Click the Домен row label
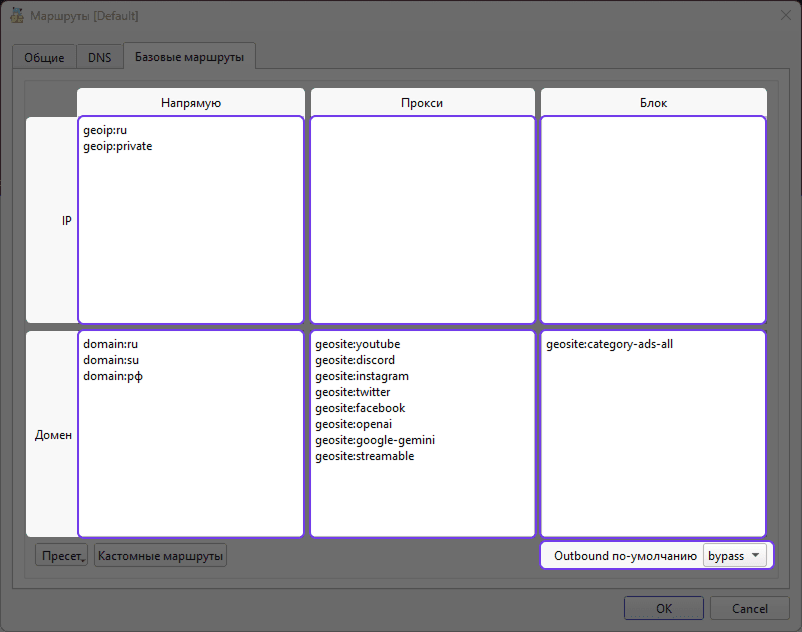 (53, 435)
